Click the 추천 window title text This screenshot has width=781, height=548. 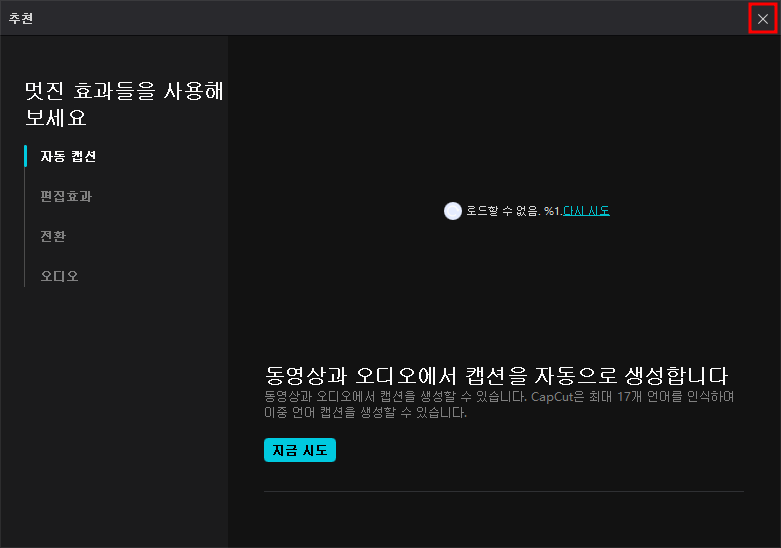(21, 18)
